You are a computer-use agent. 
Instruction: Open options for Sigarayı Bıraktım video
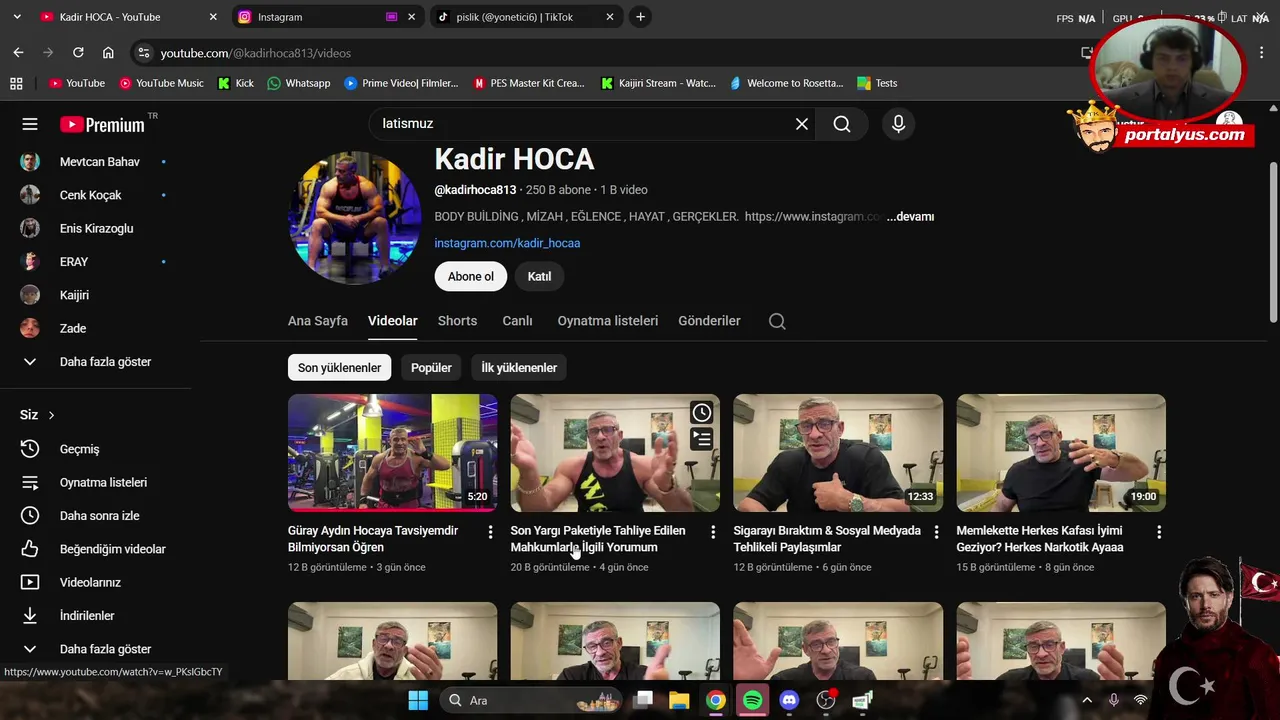[x=936, y=532]
